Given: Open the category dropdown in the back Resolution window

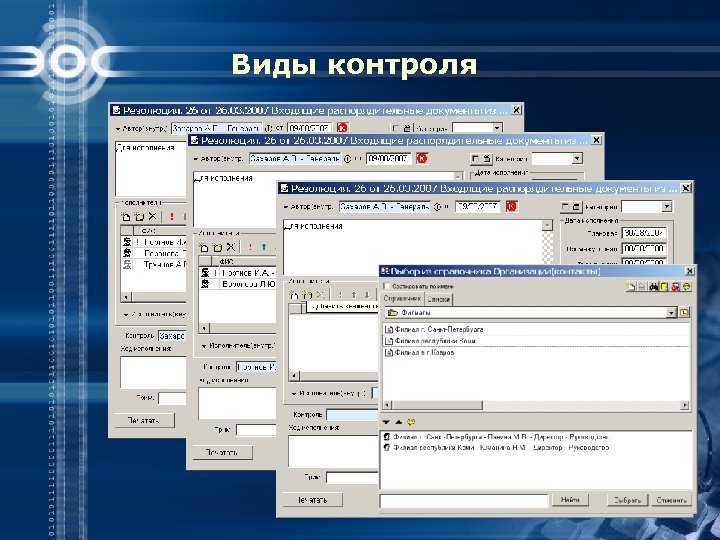Looking at the screenshot, I should pos(497,128).
